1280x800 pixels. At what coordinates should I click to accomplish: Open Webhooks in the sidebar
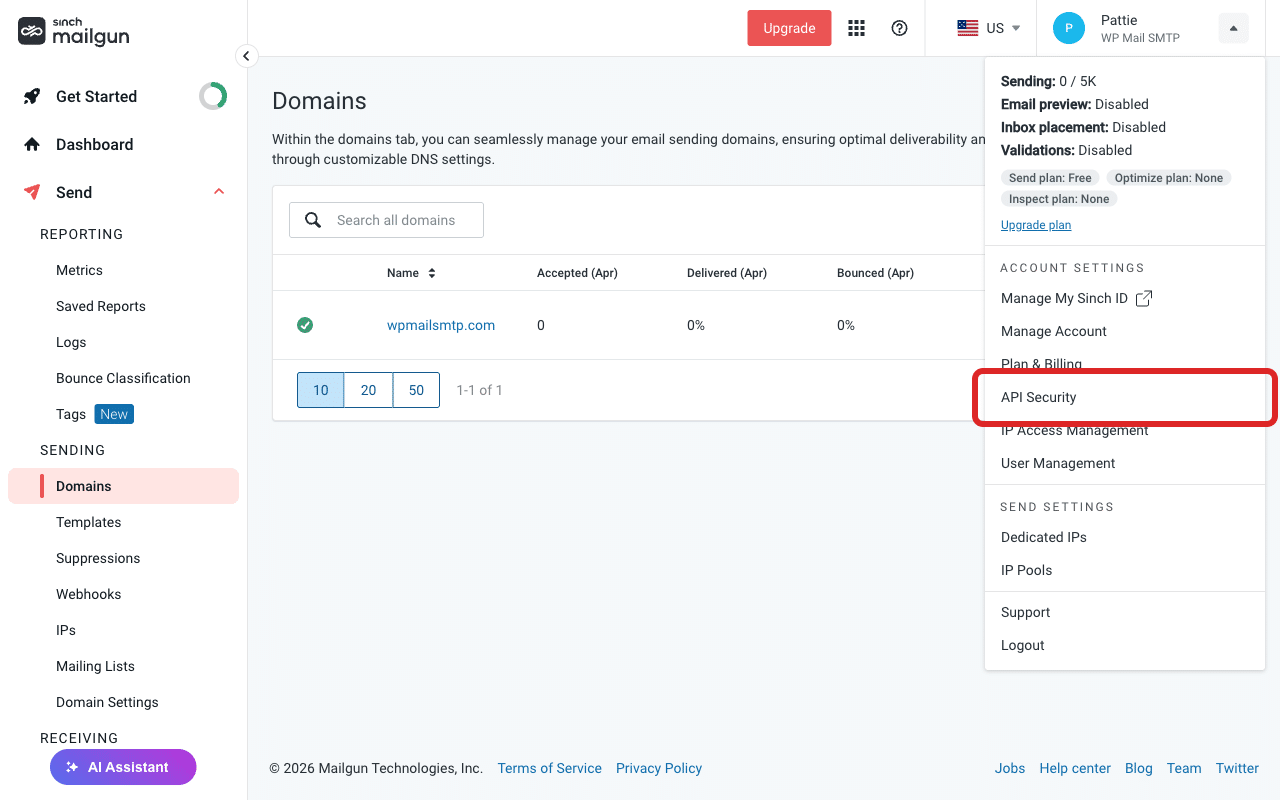88,594
